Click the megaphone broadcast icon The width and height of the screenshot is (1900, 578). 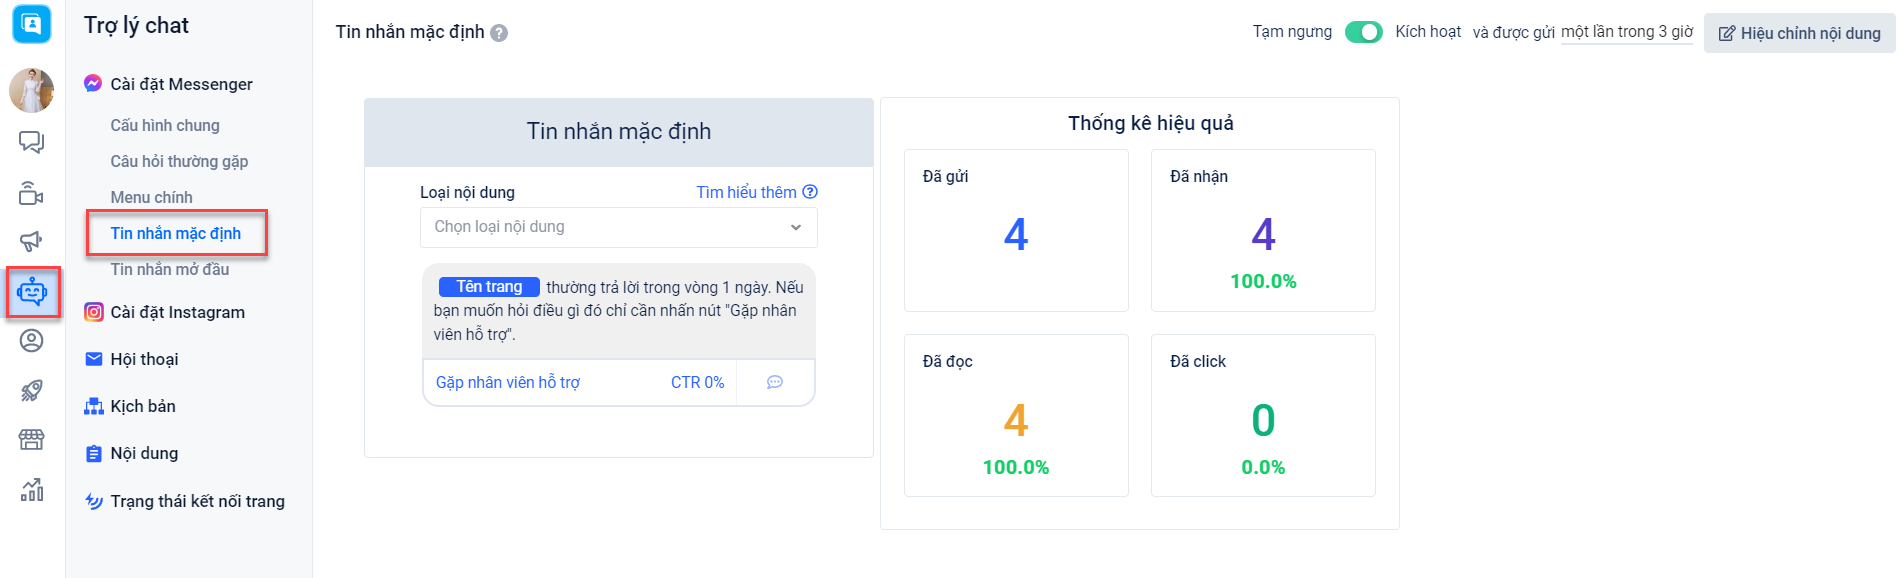(x=32, y=241)
